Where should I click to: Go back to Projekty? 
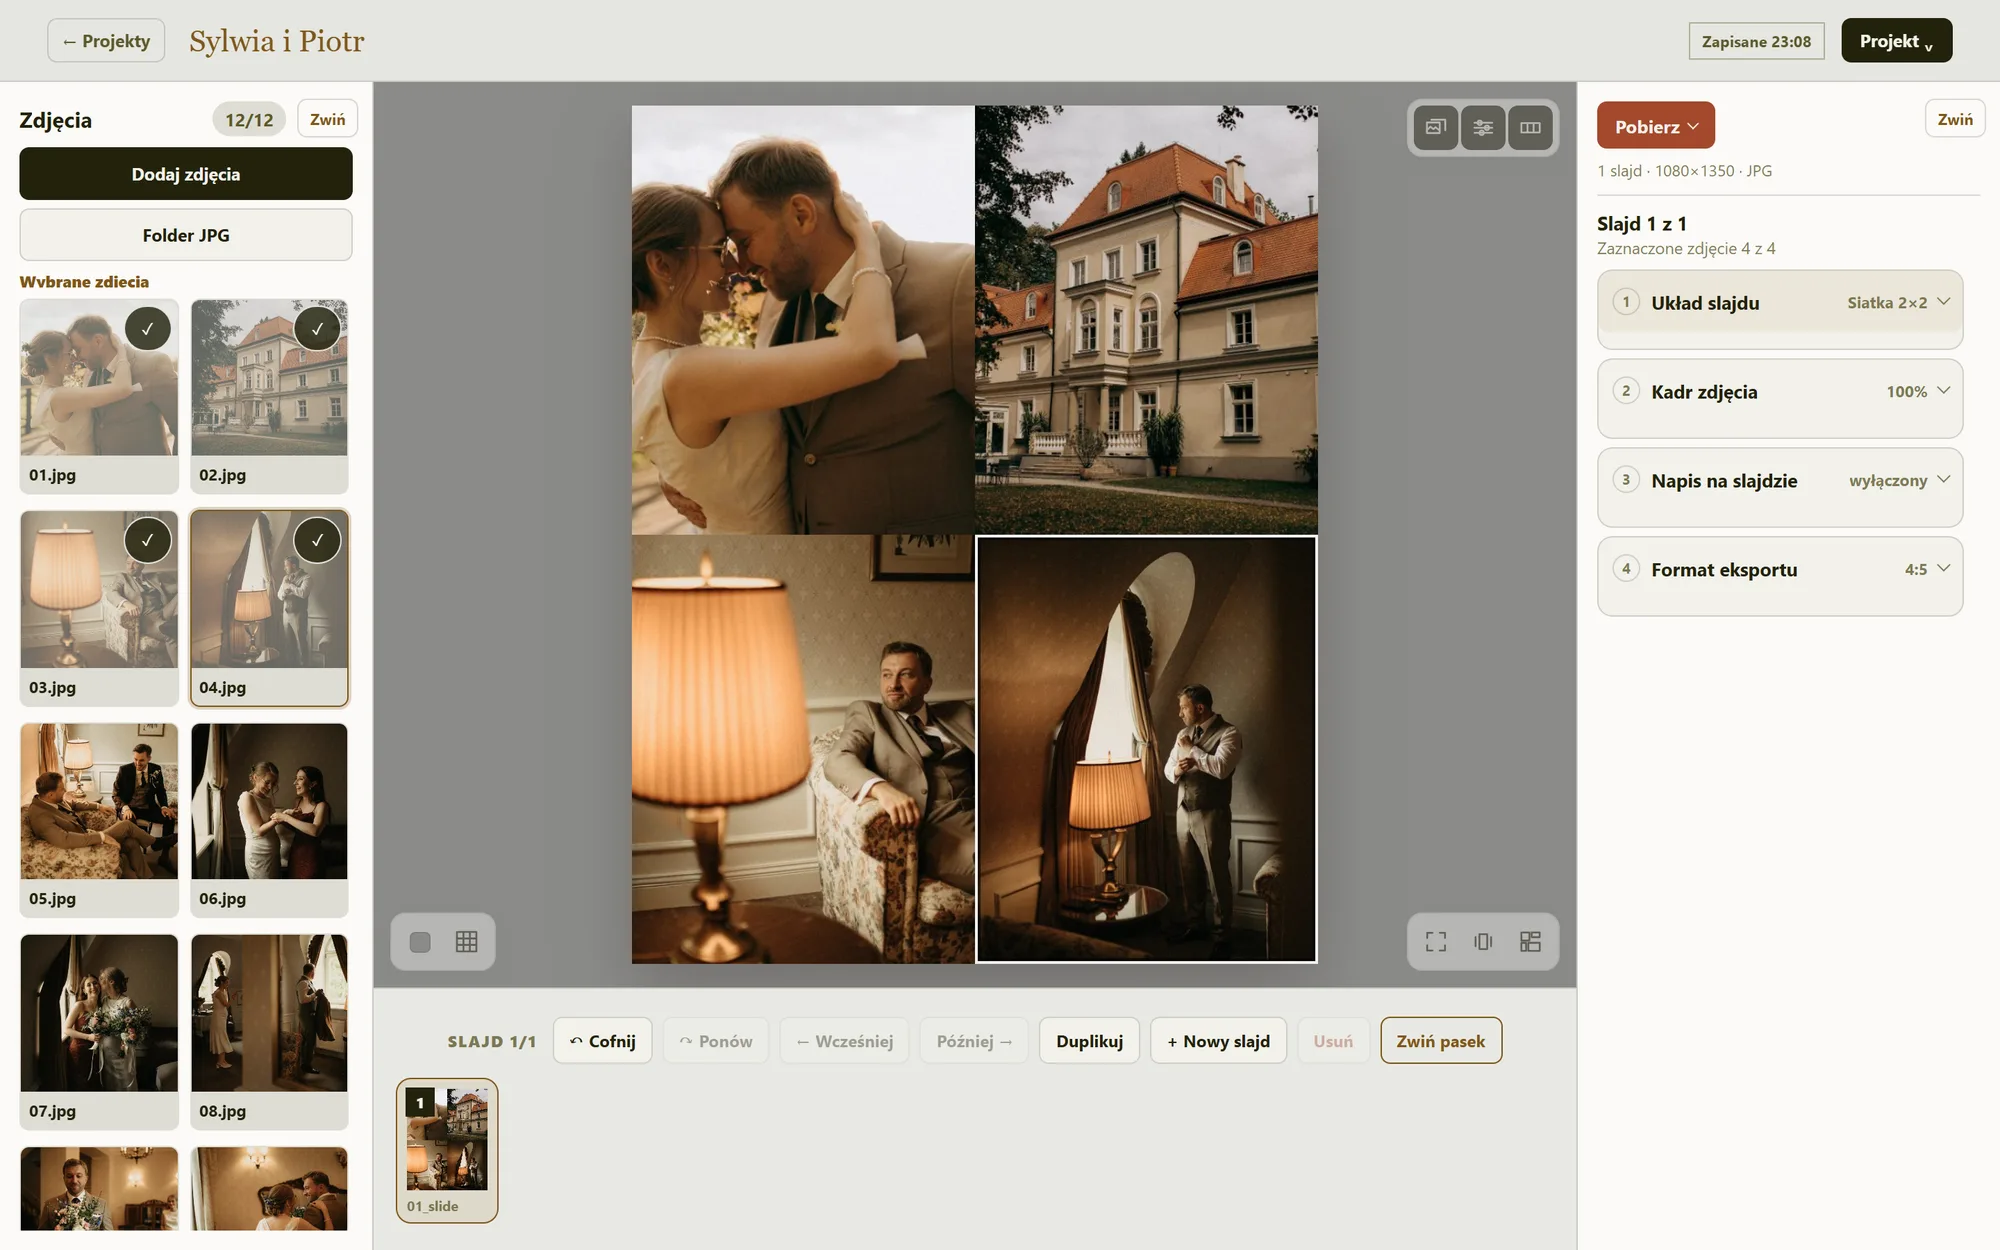106,41
